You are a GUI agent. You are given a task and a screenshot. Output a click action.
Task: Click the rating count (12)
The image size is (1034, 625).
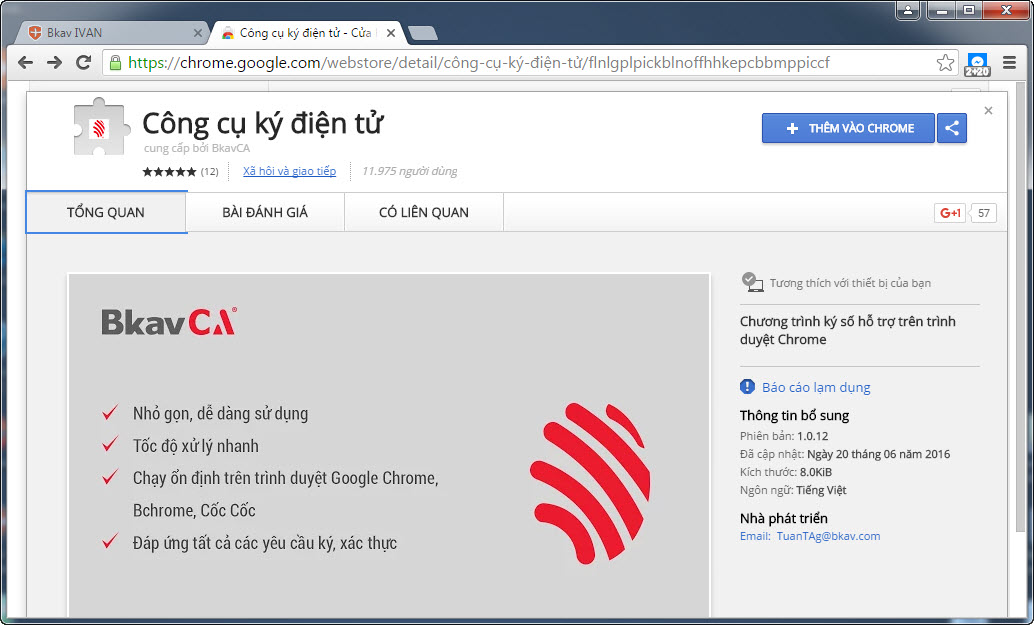[210, 171]
